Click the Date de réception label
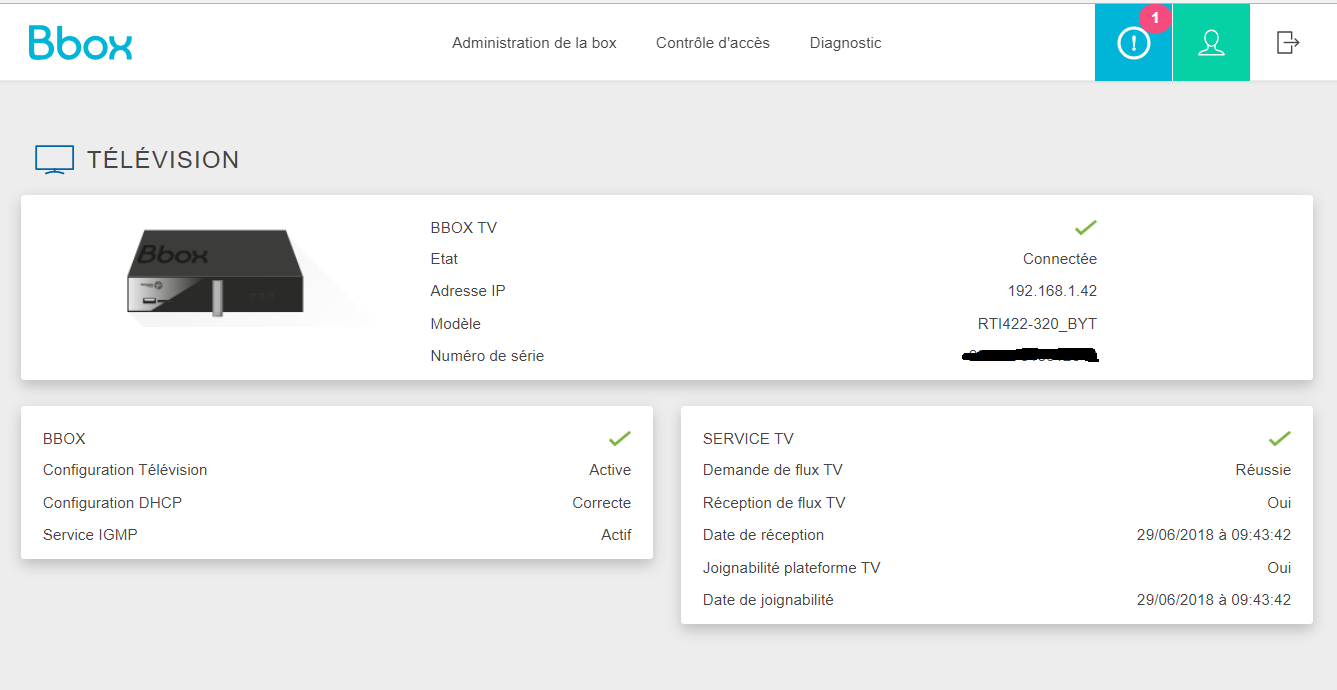Screen dimensions: 1337x690 tap(763, 535)
